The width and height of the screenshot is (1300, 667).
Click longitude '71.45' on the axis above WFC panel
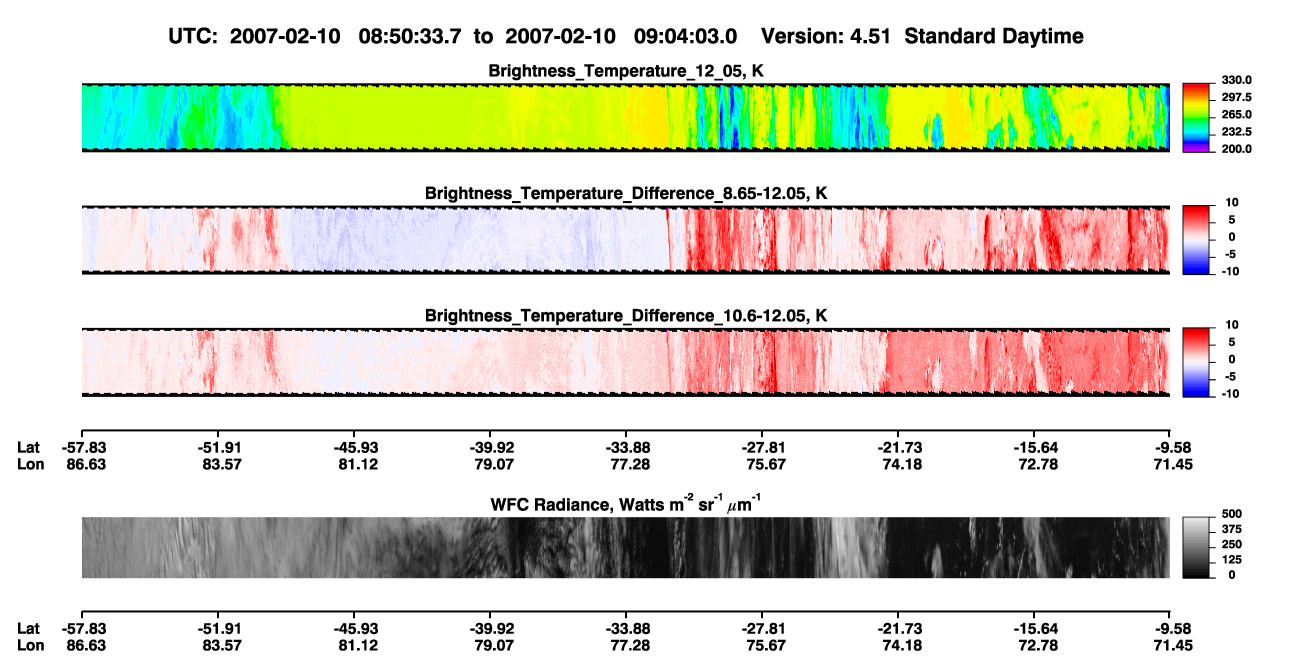click(1170, 464)
